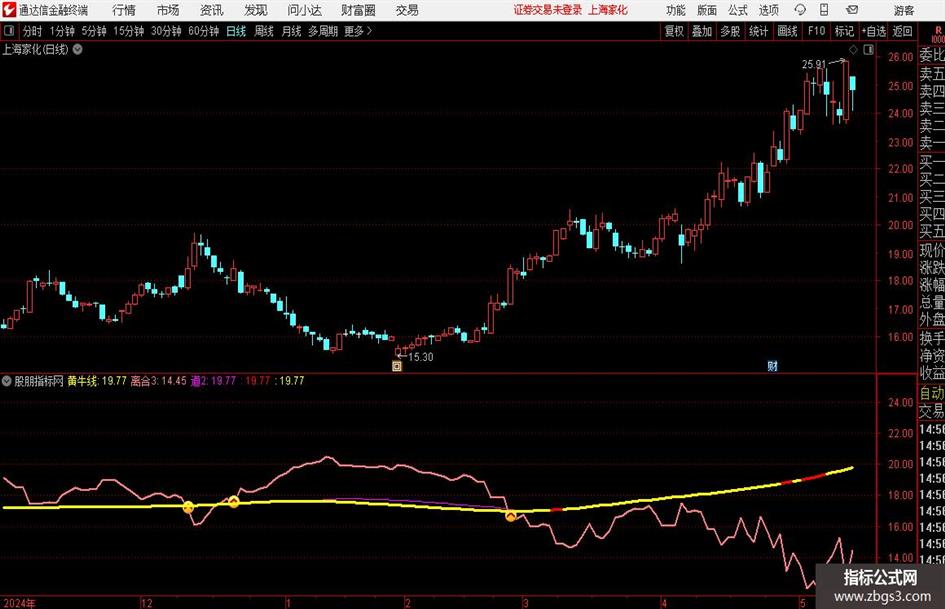This screenshot has width=945, height=609.
Task: Click the 25.00 price axis label
Action: (900, 86)
